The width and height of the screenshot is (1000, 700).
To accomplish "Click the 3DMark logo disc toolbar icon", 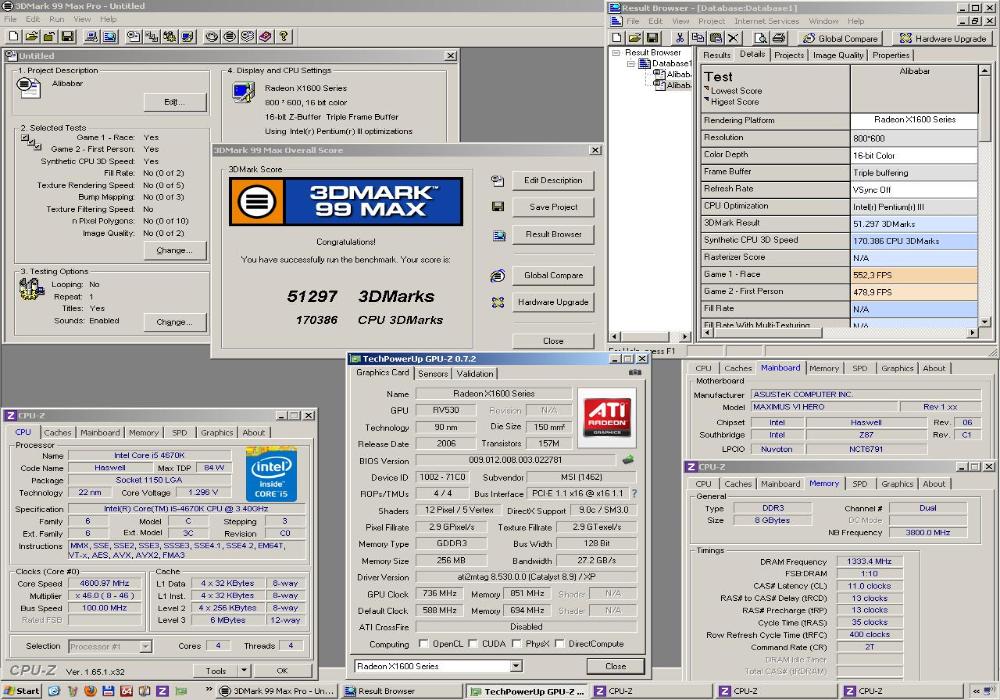I will coord(230,36).
